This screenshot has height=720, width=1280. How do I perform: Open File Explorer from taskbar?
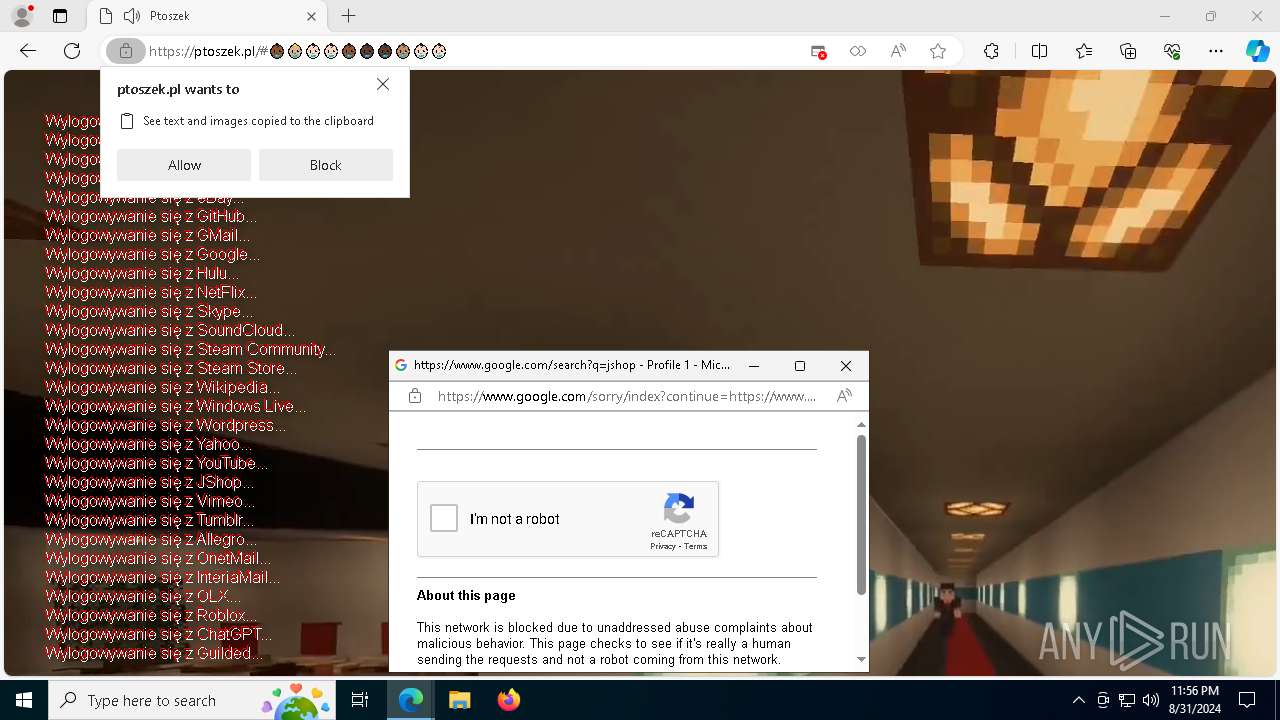[459, 700]
